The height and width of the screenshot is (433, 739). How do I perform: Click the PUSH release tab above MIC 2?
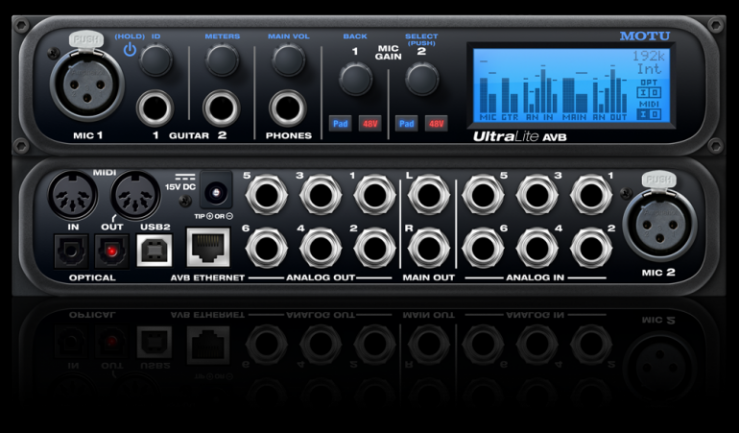click(659, 179)
